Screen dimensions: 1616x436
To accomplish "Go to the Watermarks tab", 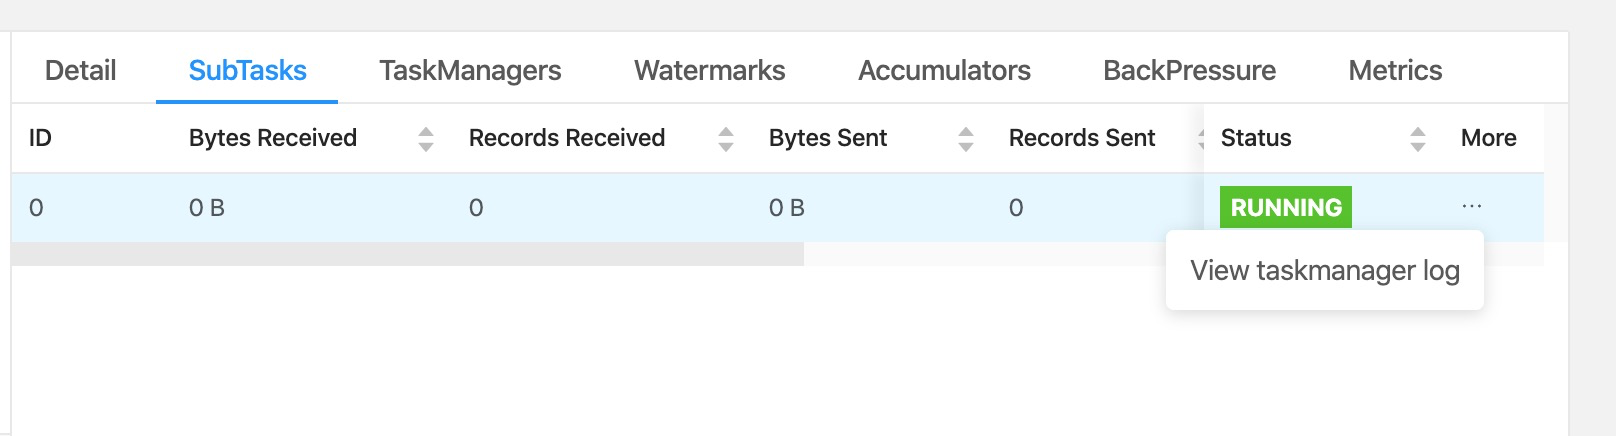I will (709, 70).
